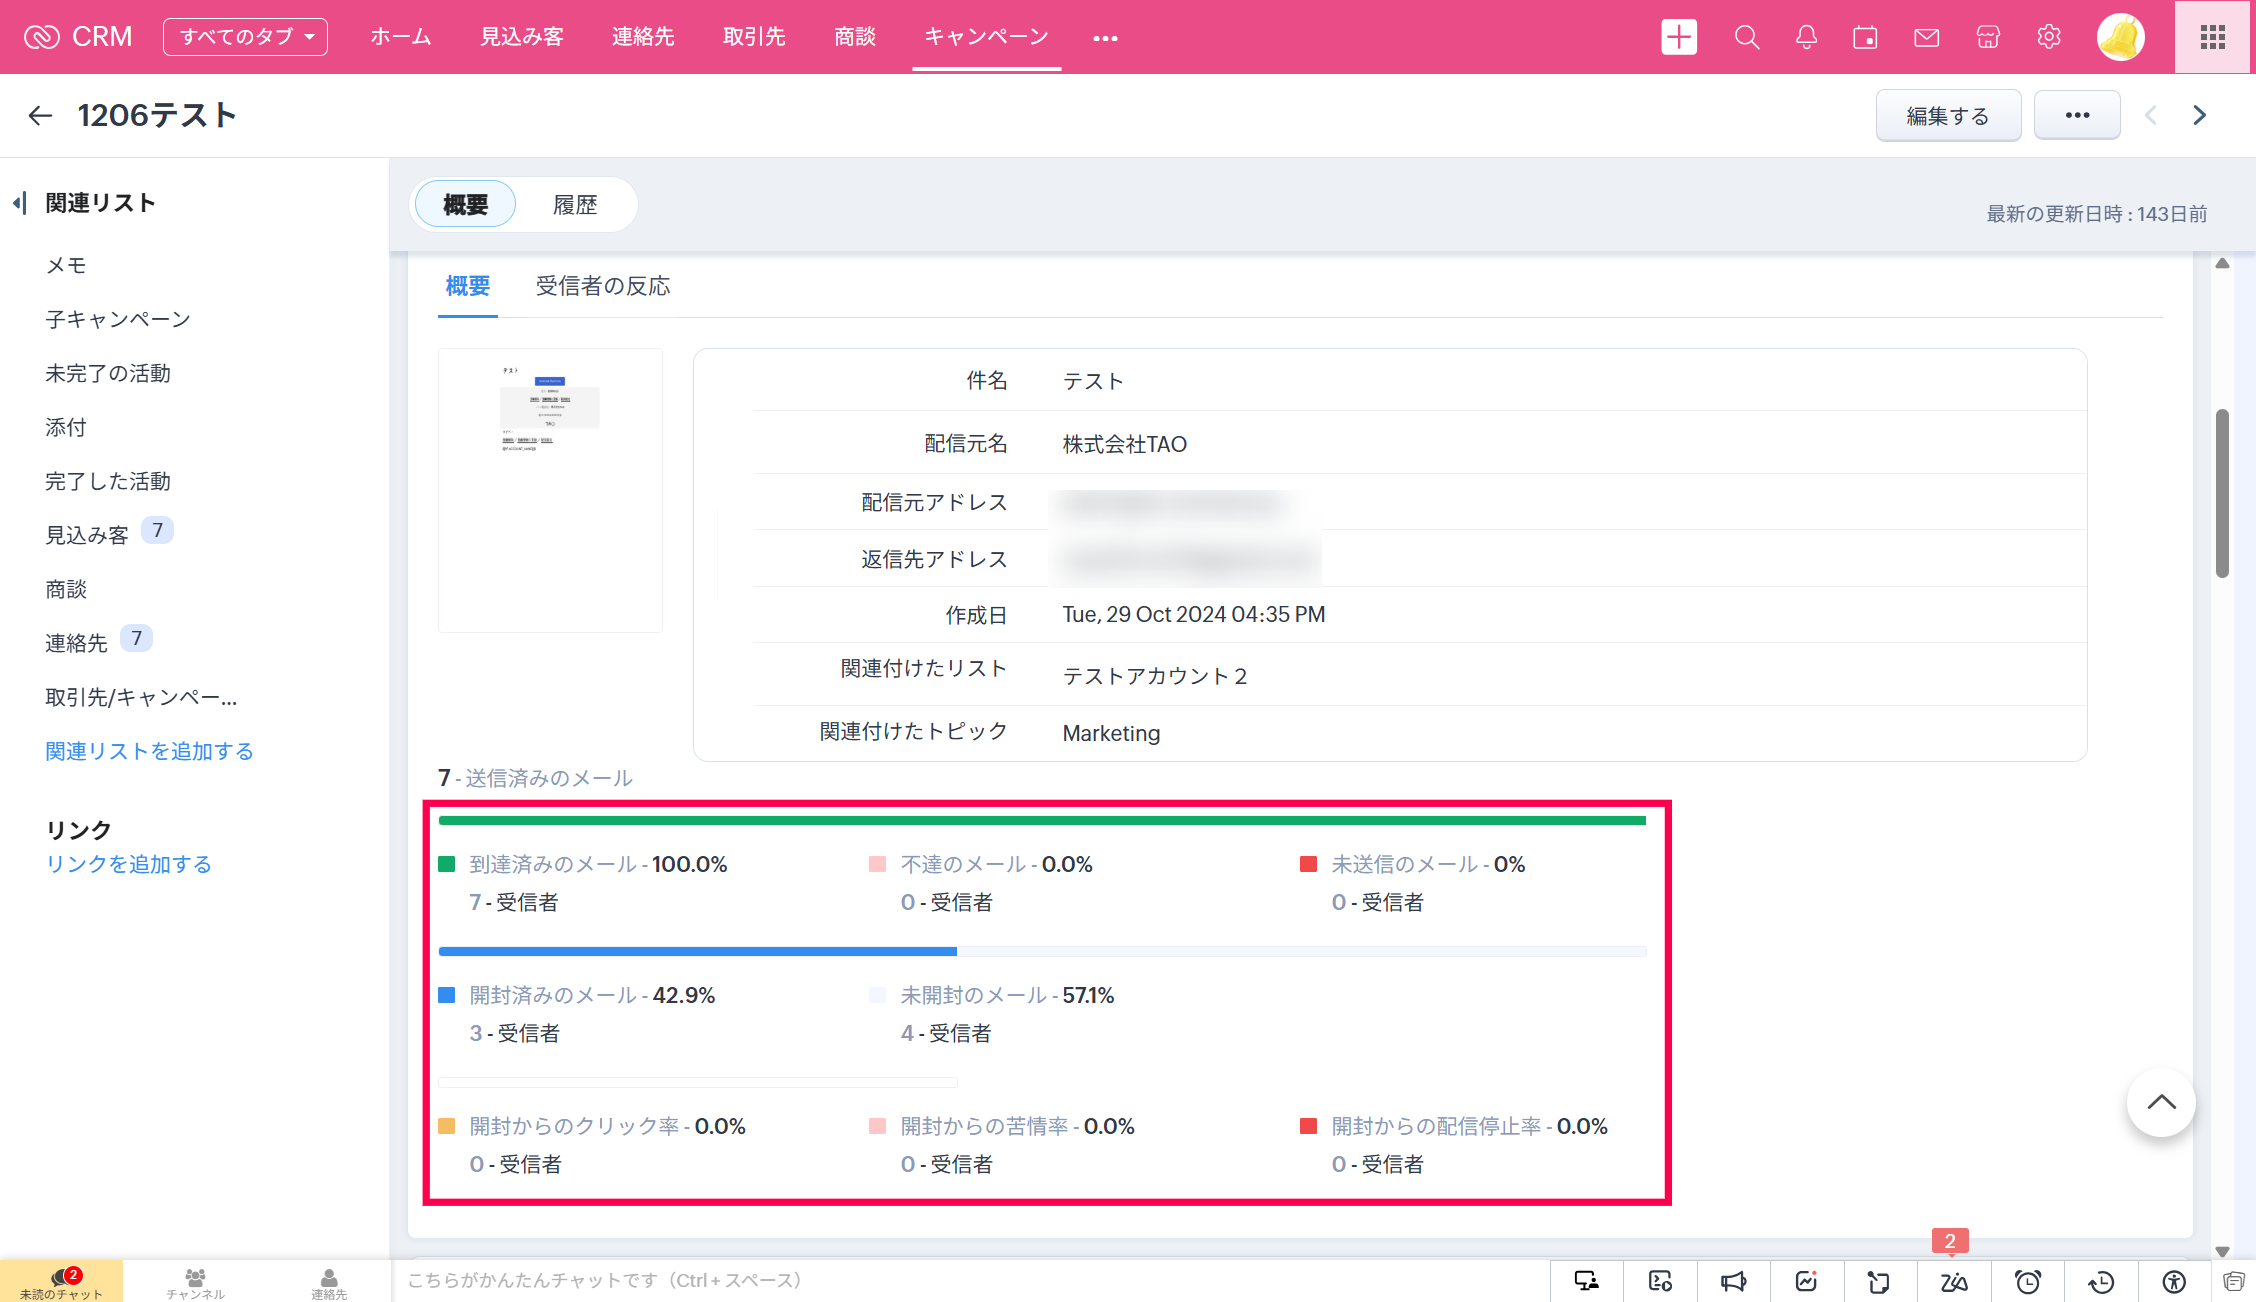The height and width of the screenshot is (1302, 2256).
Task: Click the search magnifier icon
Action: 1746,38
